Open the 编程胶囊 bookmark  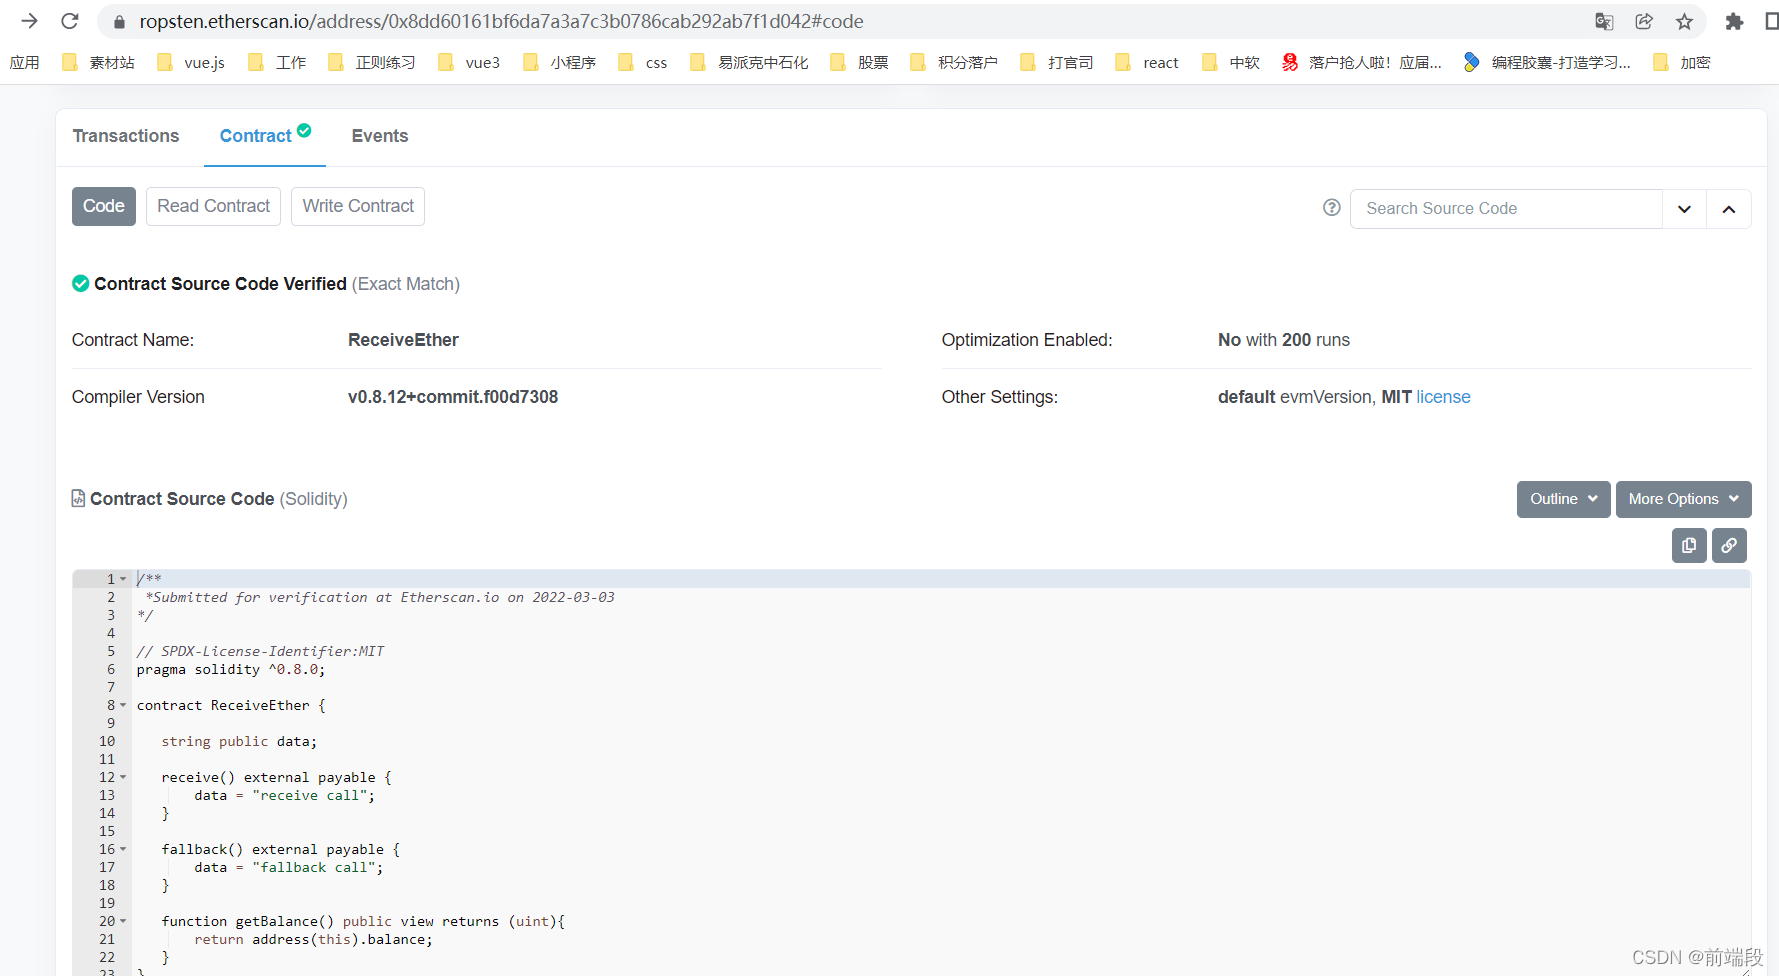click(1546, 62)
